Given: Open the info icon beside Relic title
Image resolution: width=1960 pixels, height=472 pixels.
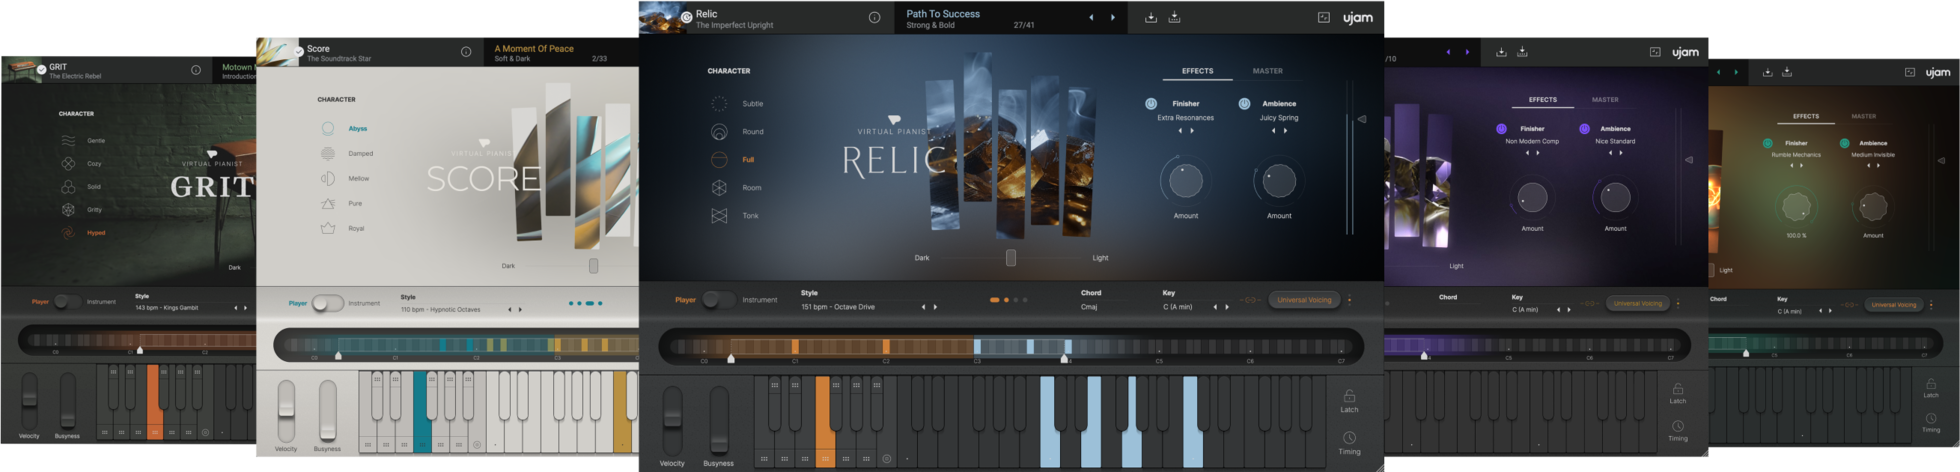Looking at the screenshot, I should tap(874, 18).
